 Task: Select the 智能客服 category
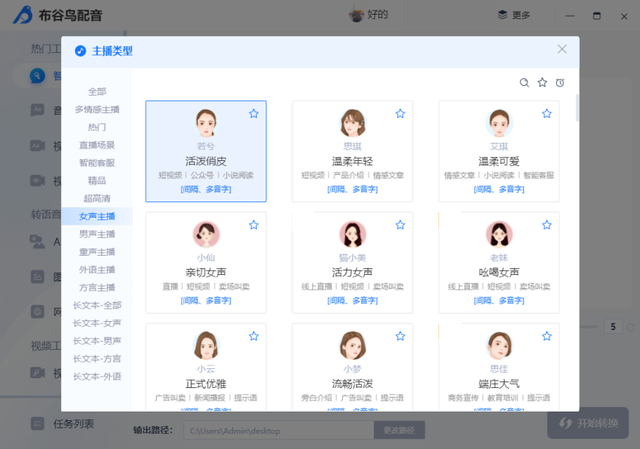97,163
